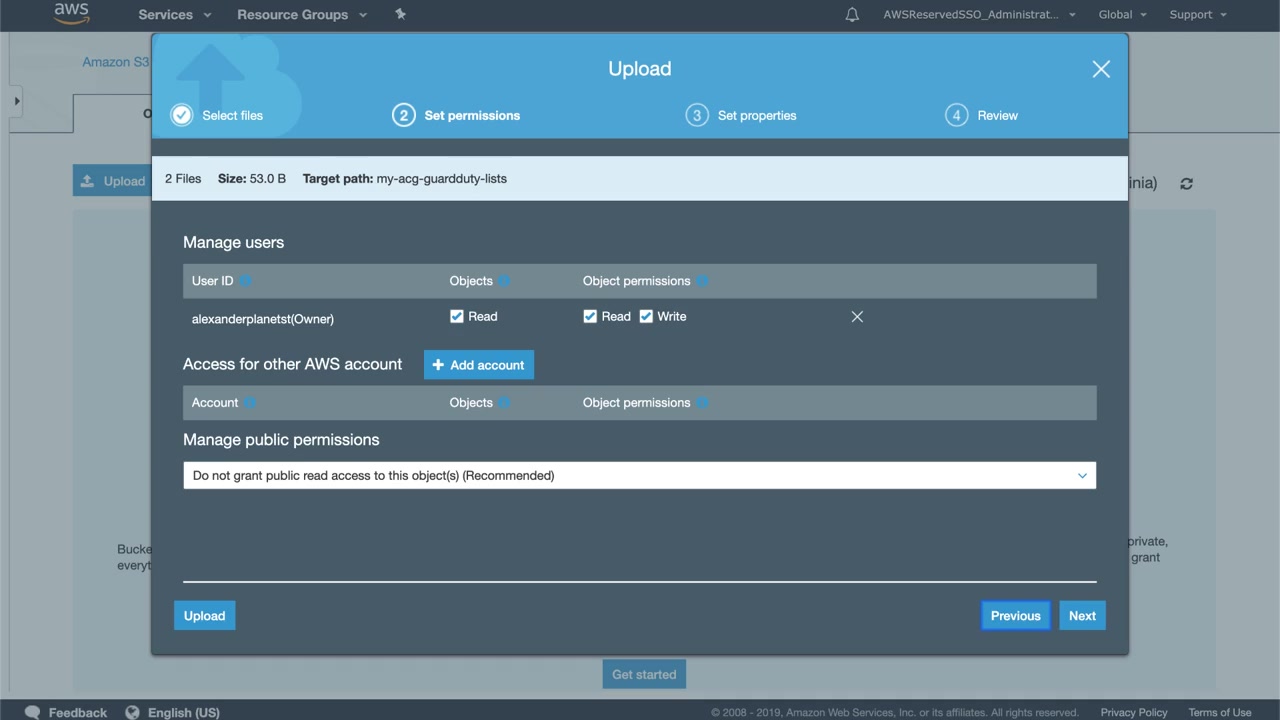This screenshot has width=1280, height=720.
Task: Click the pin shortcut icon in the header
Action: click(x=401, y=14)
